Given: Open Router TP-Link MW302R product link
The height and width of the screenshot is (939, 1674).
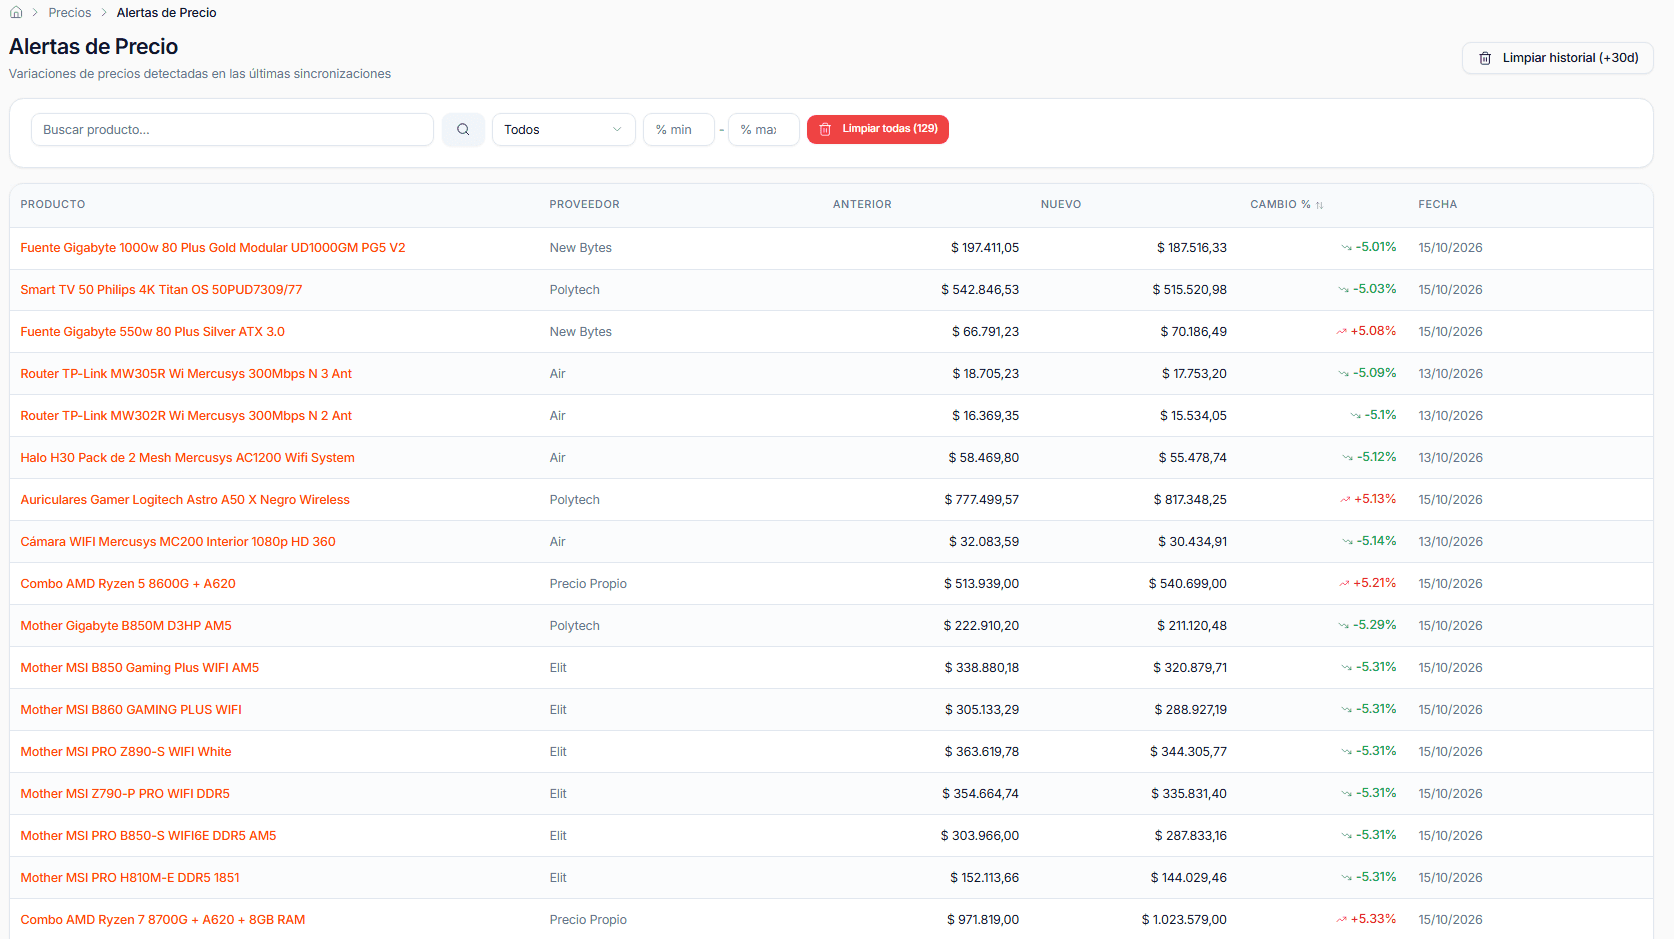Looking at the screenshot, I should click(x=186, y=416).
